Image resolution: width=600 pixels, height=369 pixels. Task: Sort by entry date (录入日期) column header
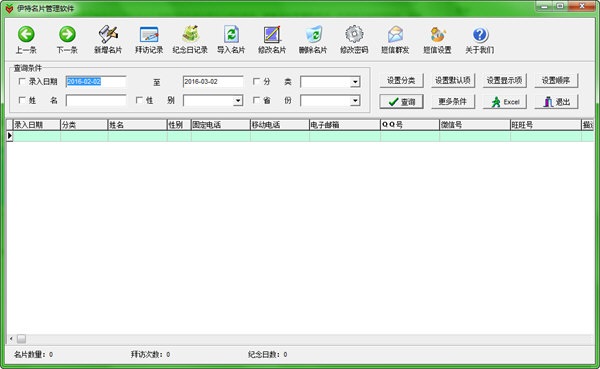[37, 125]
